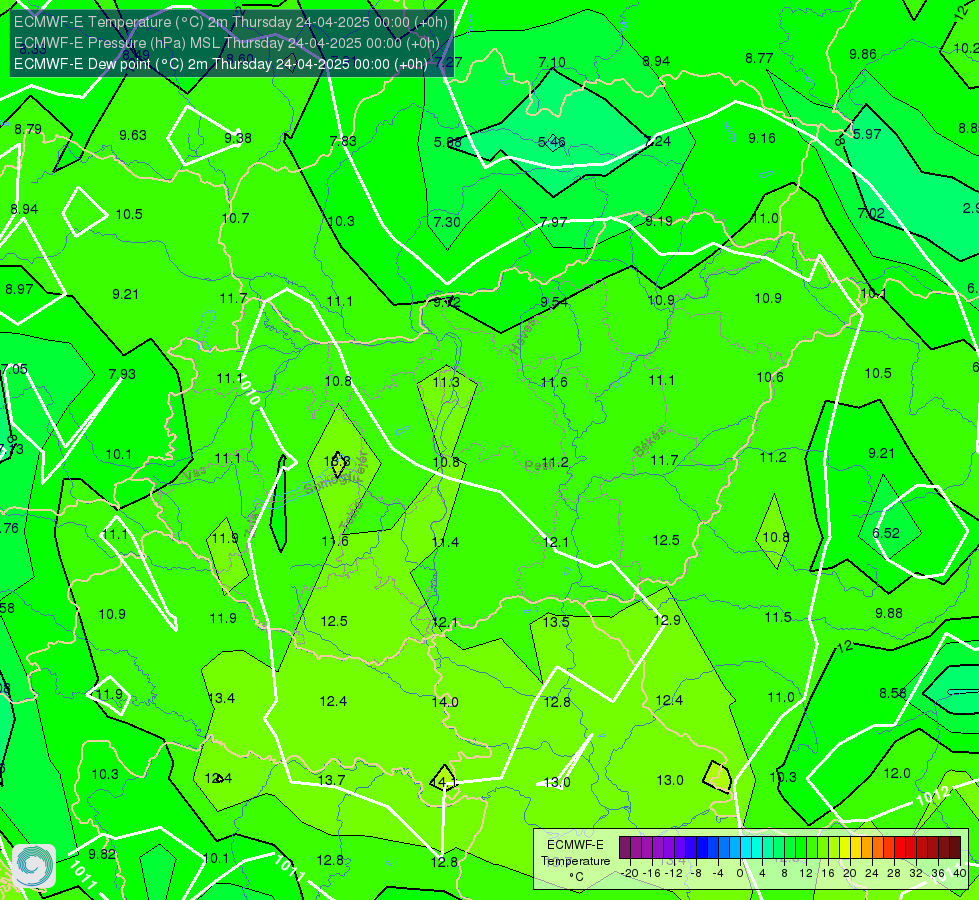The height and width of the screenshot is (900, 979).
Task: Click the temperature value 7.93
Action: 122,374
